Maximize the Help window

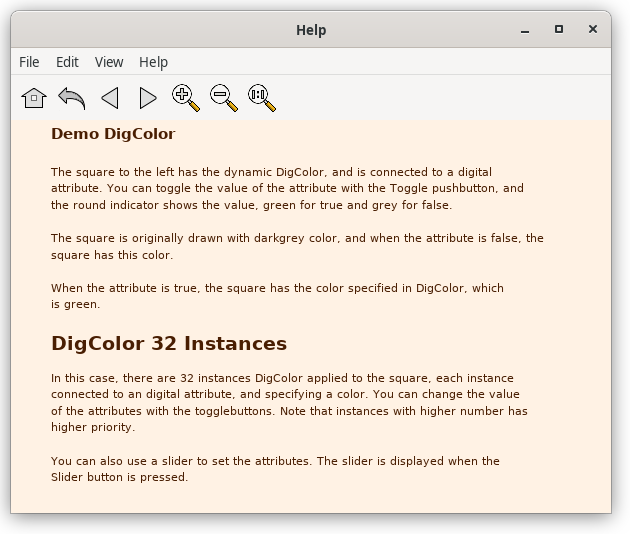tap(559, 29)
